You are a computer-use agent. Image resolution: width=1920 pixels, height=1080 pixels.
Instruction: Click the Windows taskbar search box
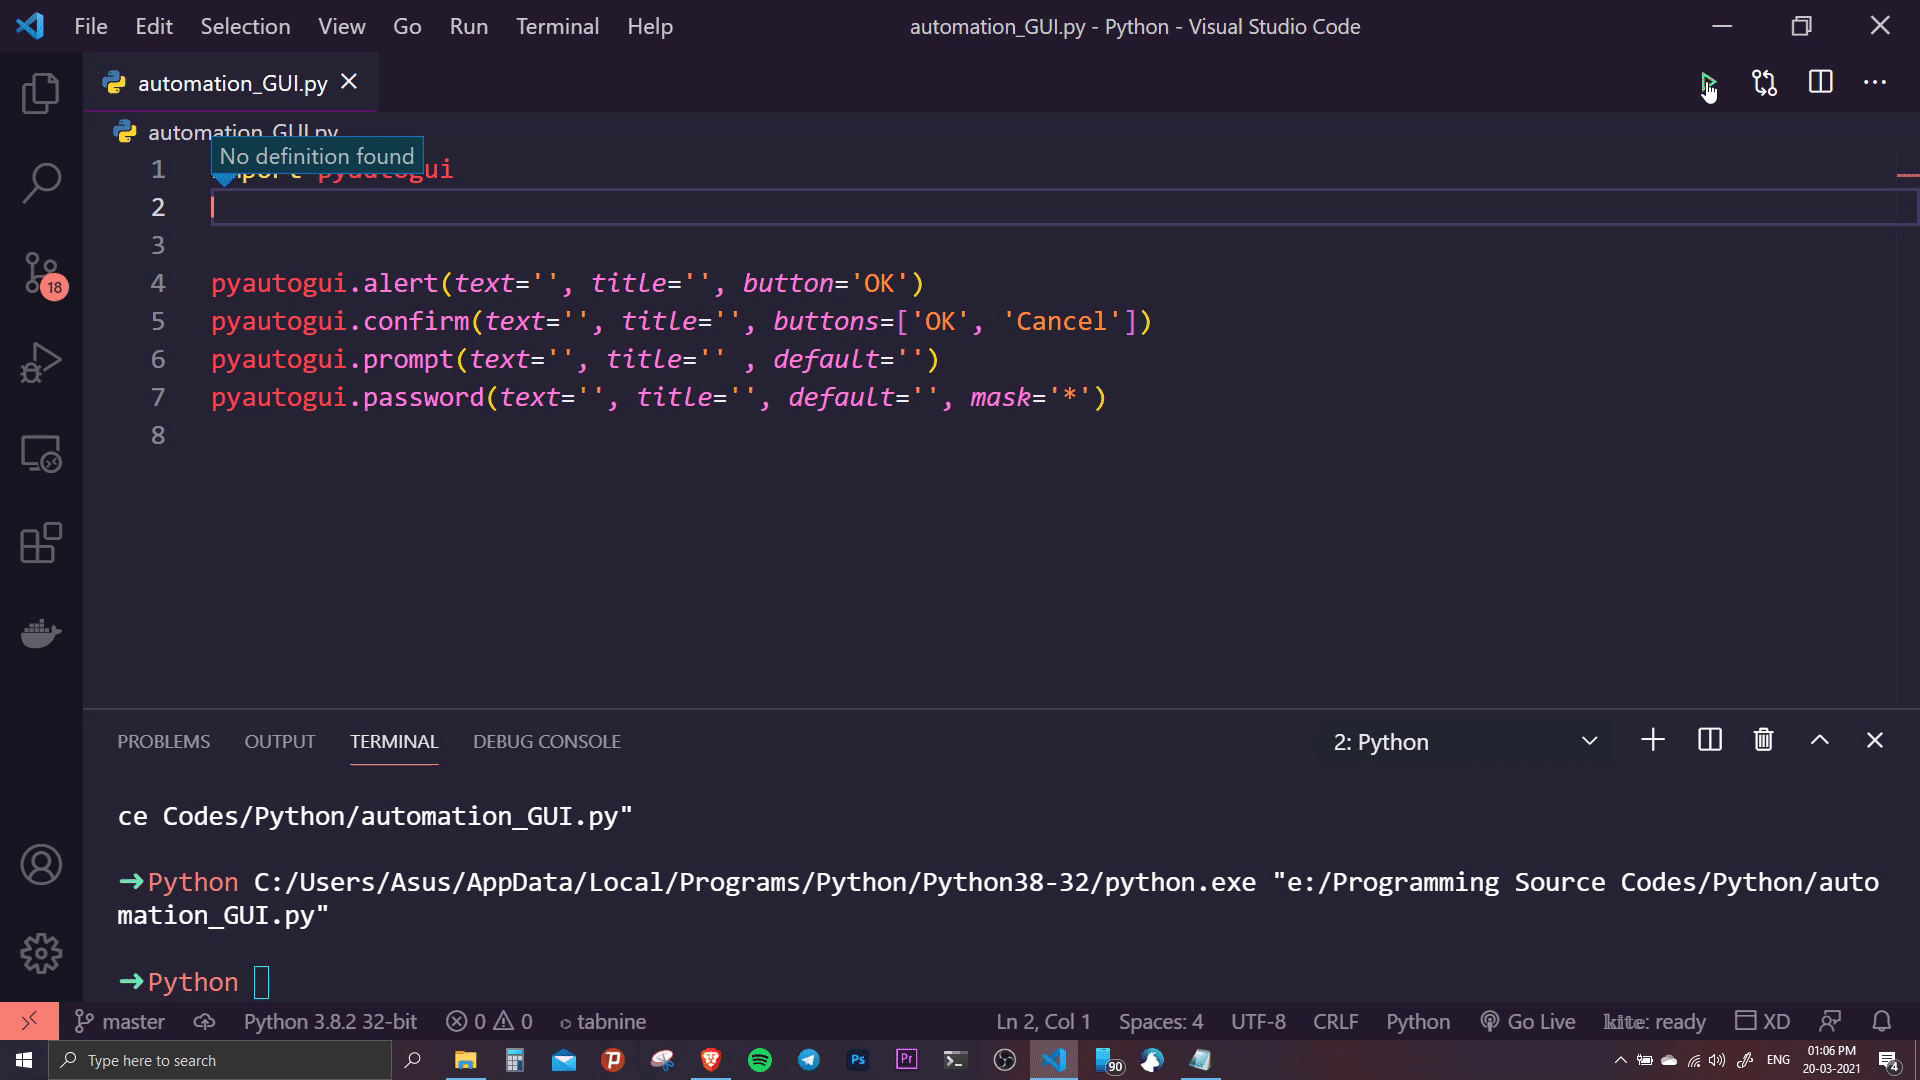coord(220,1060)
